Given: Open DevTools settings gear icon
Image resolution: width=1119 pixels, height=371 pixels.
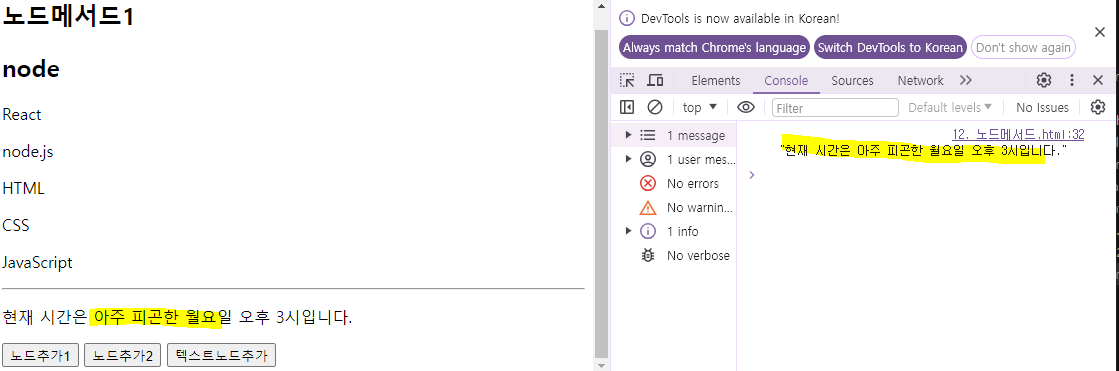Looking at the screenshot, I should tap(1044, 81).
